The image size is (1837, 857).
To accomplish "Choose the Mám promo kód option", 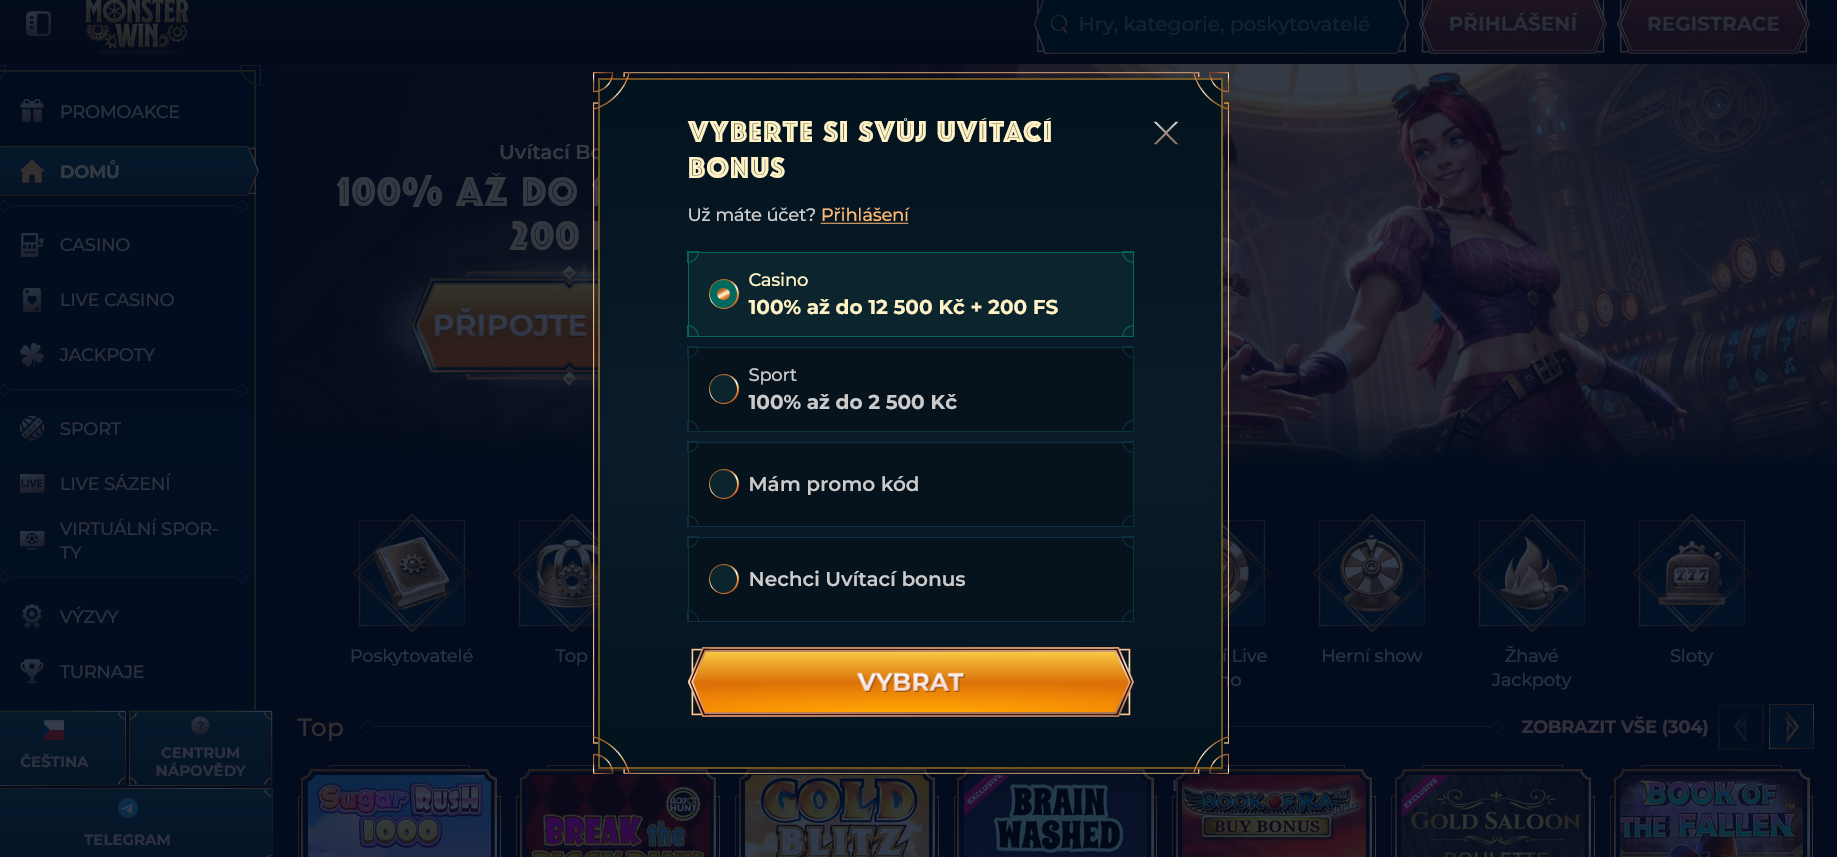I will 910,484.
